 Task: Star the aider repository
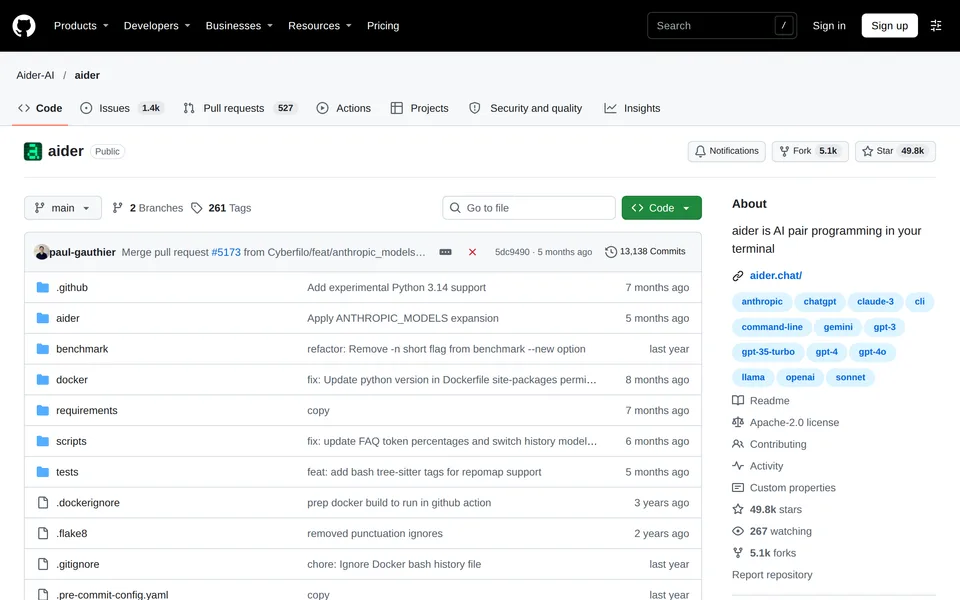click(x=894, y=151)
